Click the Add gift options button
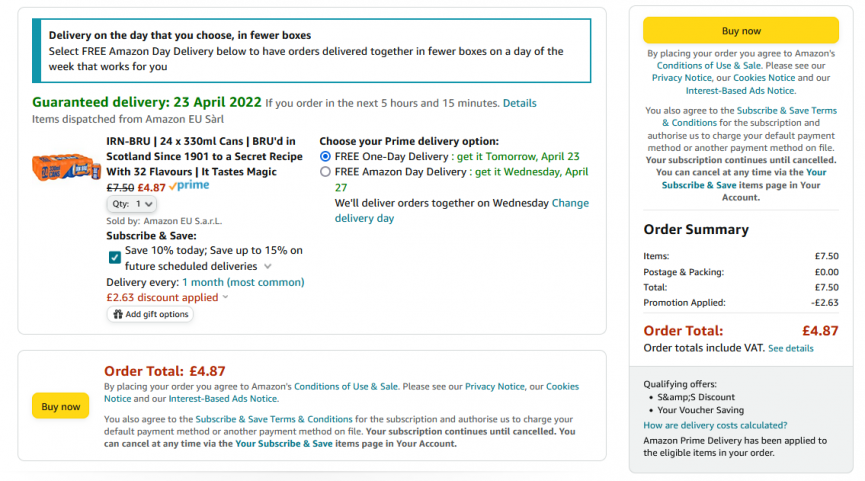The height and width of the screenshot is (481, 865). (x=150, y=314)
